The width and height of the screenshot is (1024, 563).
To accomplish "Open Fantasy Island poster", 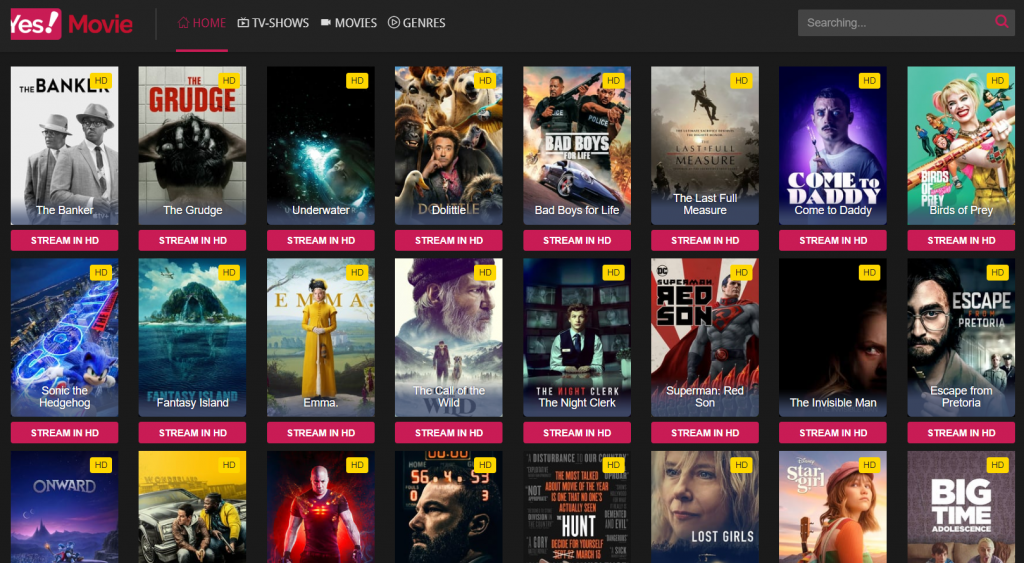I will (193, 338).
